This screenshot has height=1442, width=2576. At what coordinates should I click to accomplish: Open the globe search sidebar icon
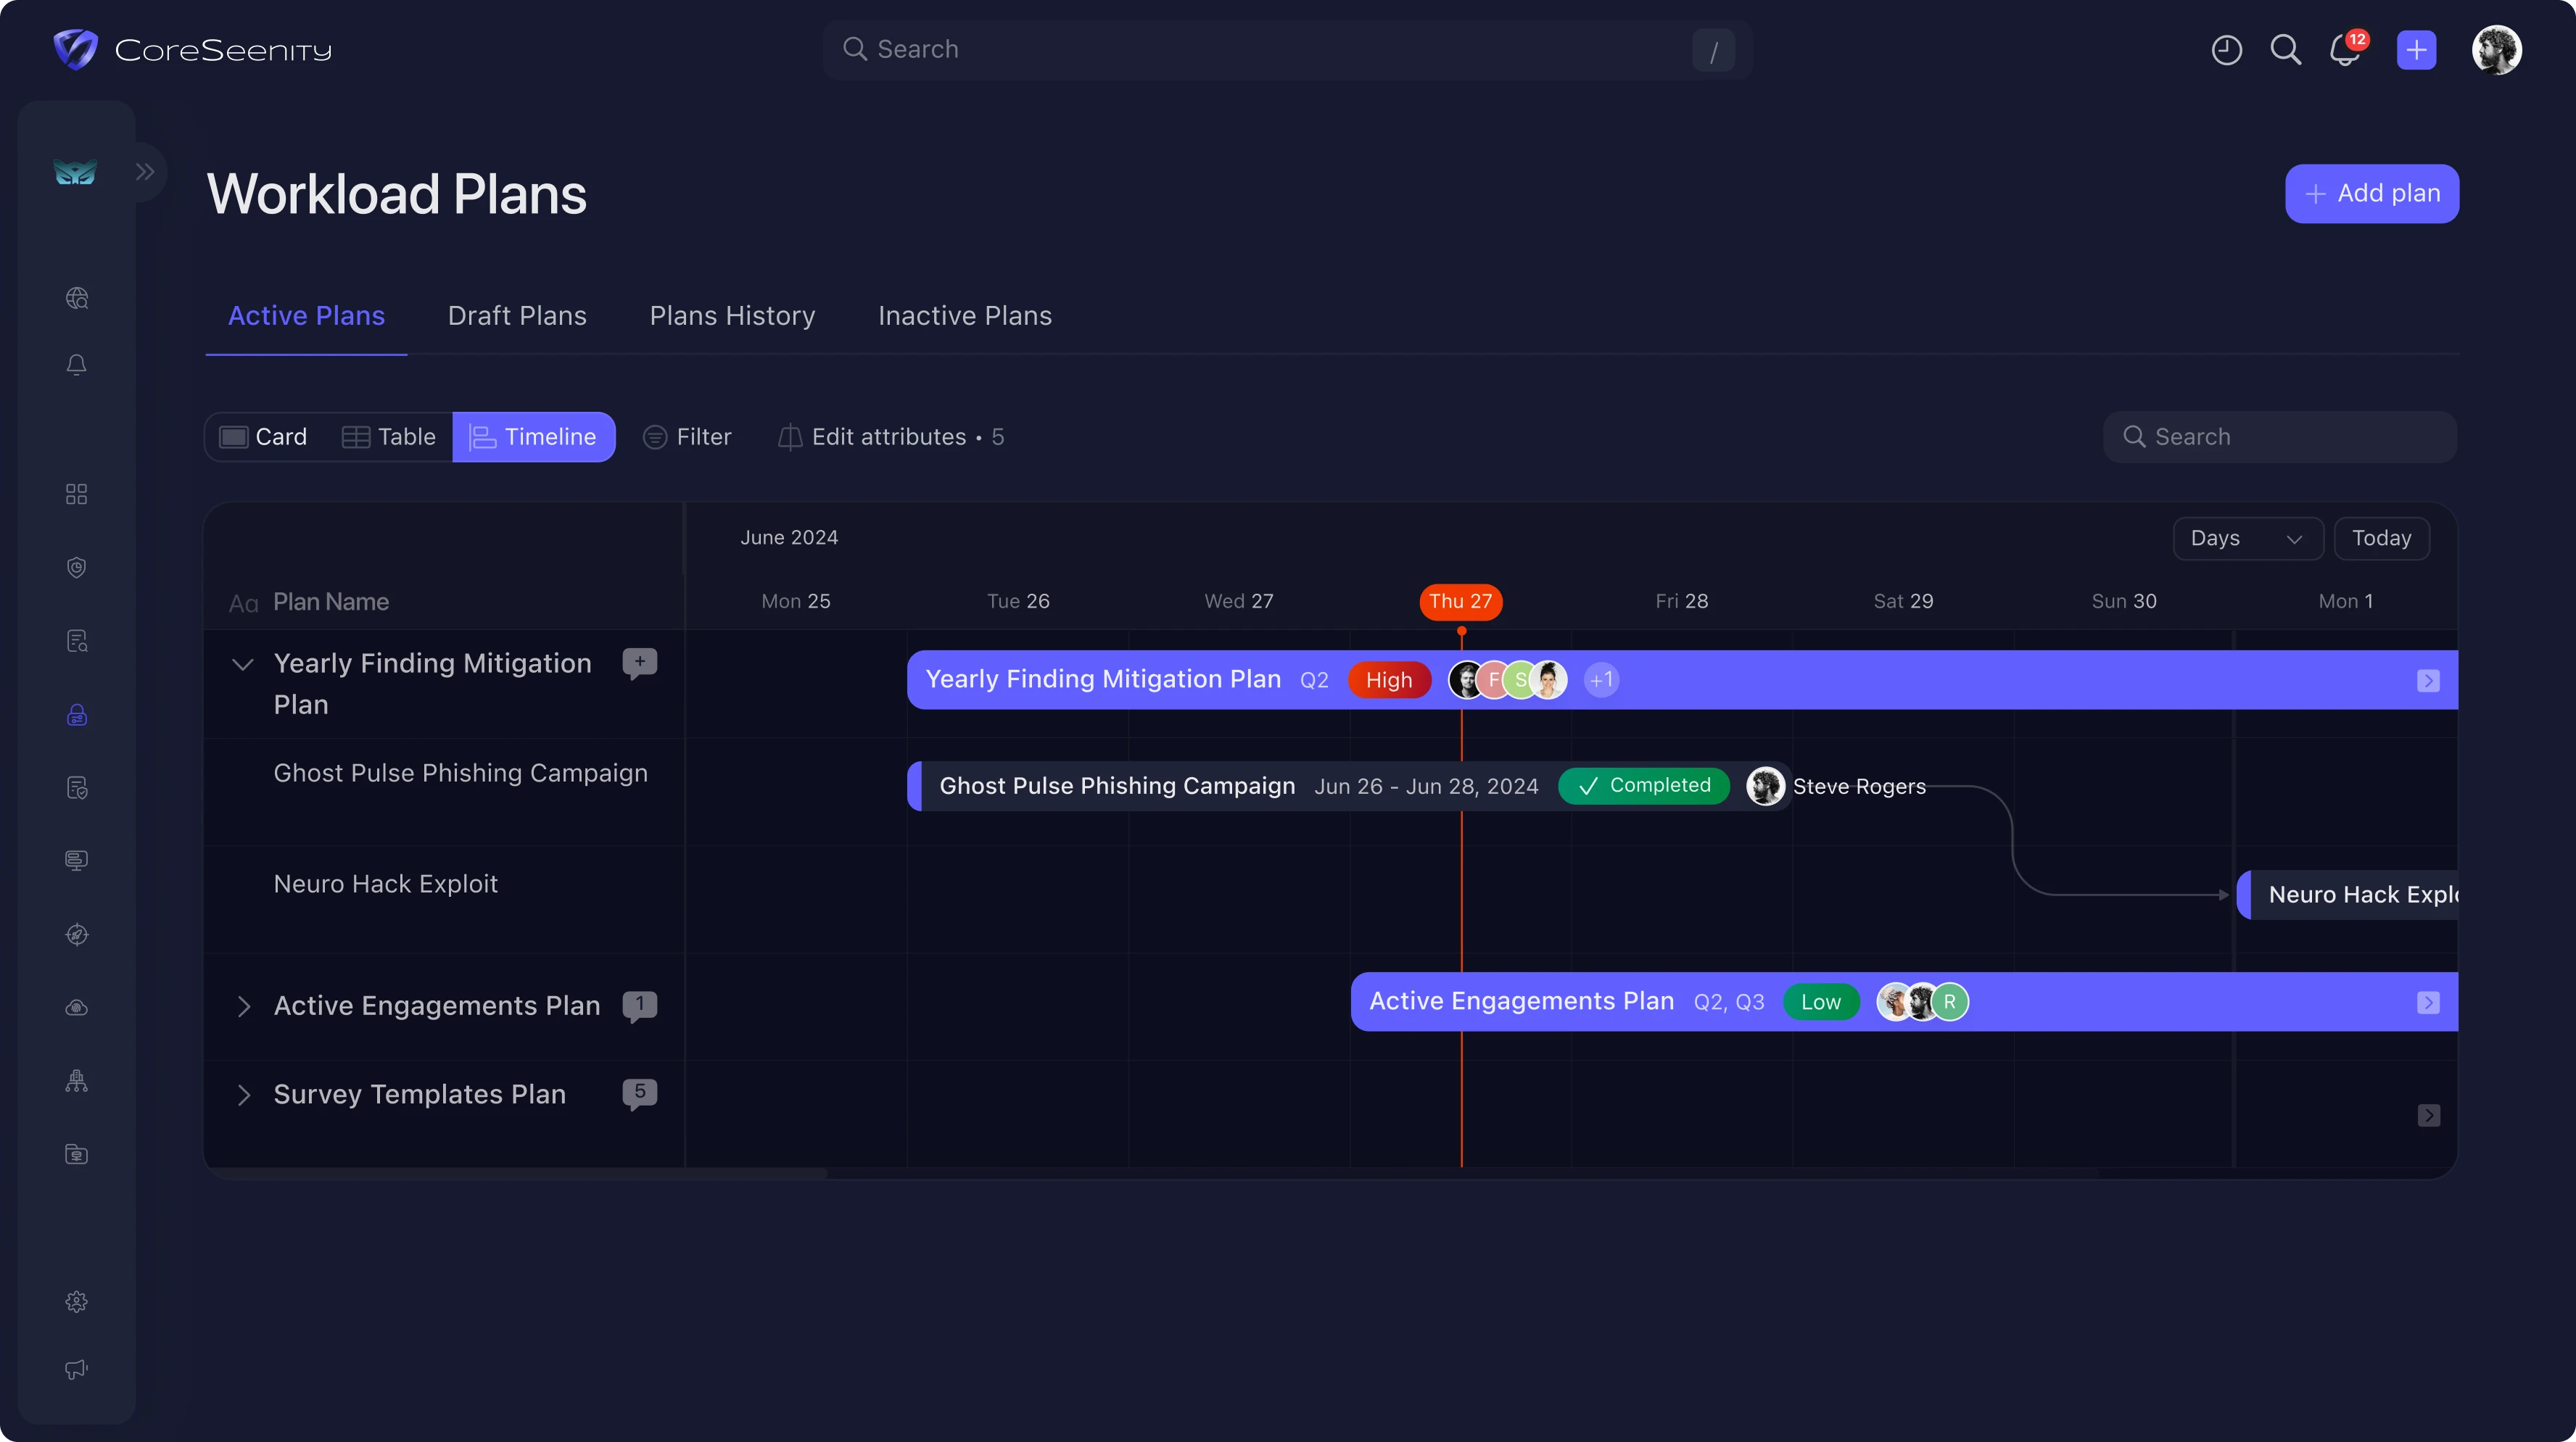click(x=77, y=298)
